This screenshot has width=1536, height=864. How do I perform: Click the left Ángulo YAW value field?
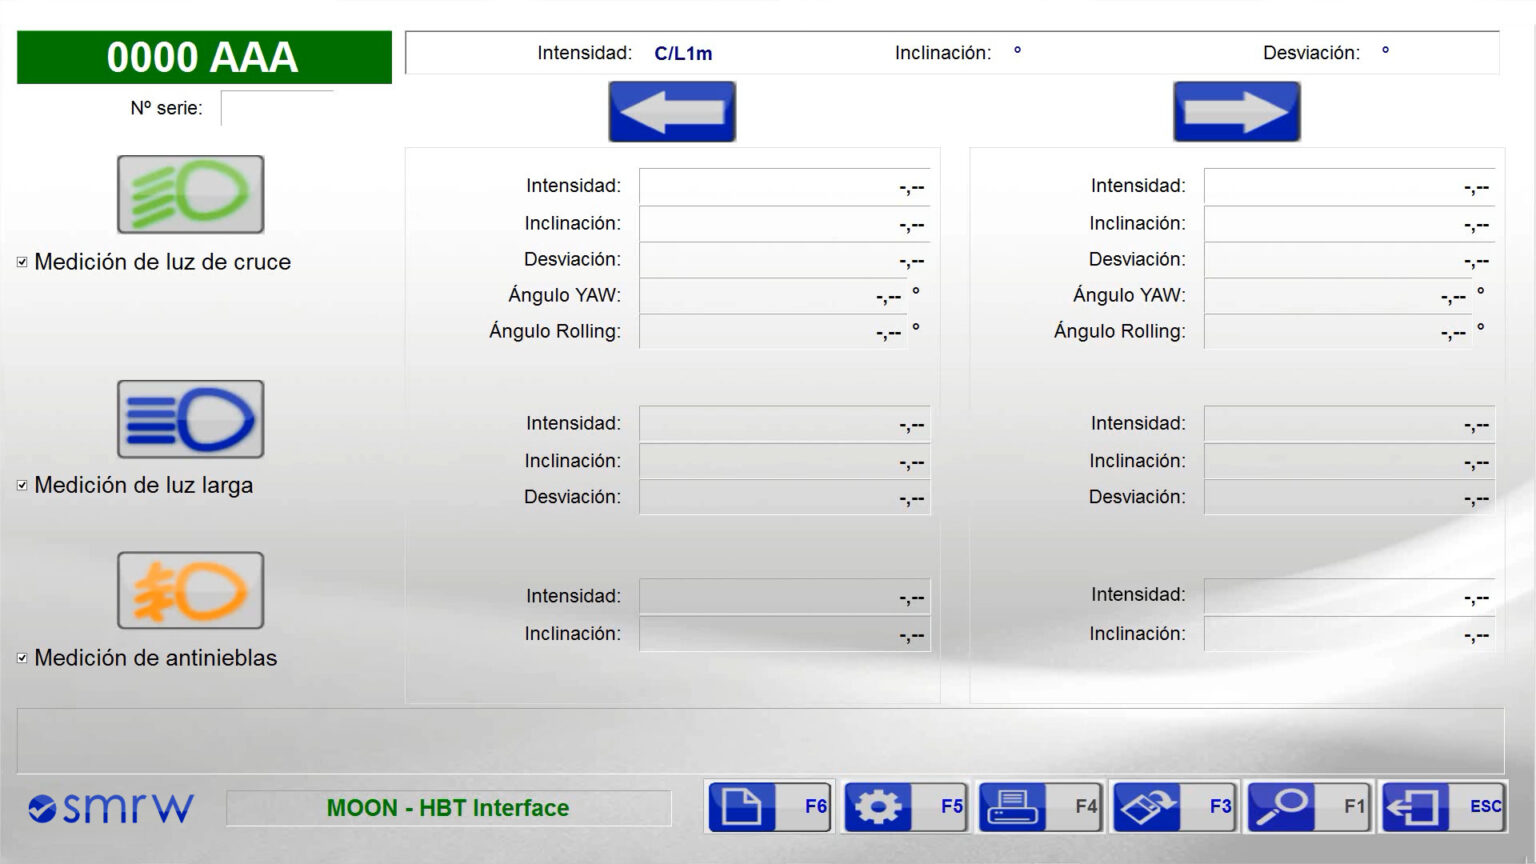pyautogui.click(x=775, y=295)
